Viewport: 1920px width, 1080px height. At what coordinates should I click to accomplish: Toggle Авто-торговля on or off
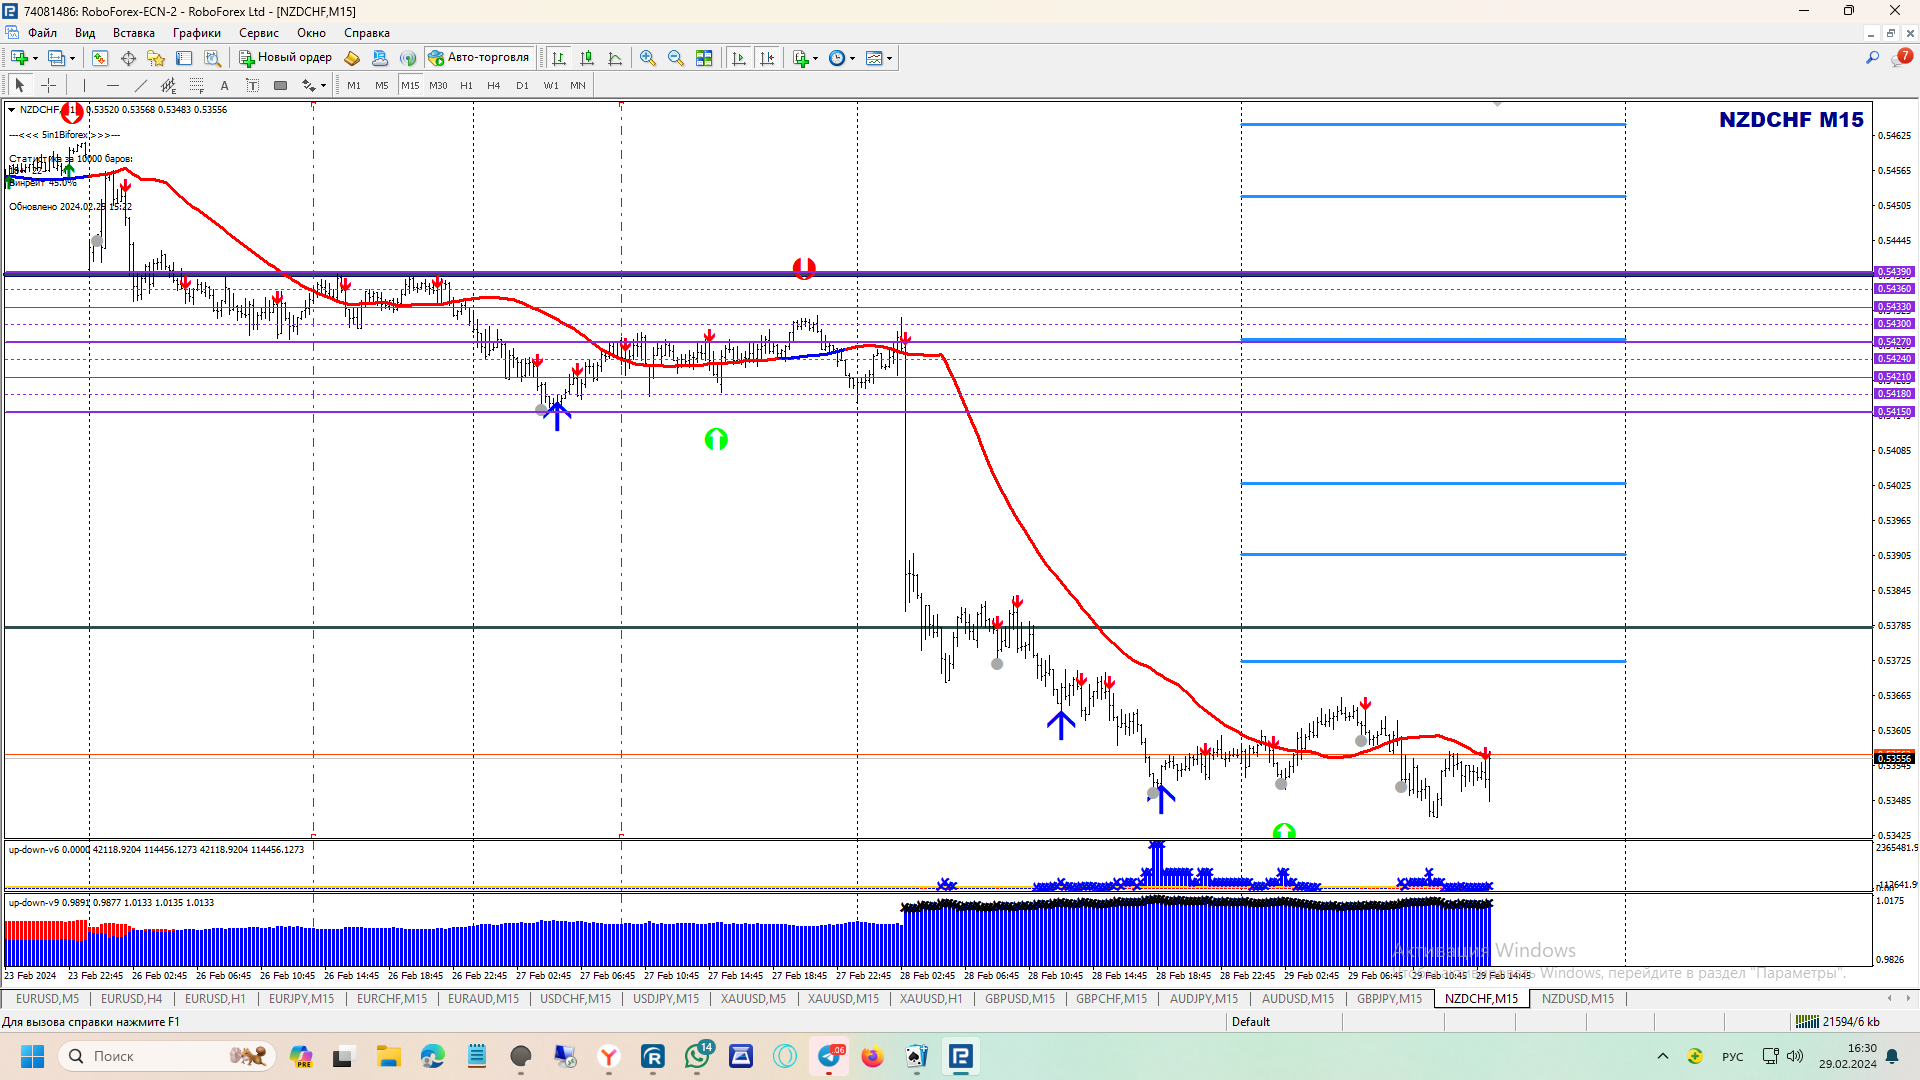(479, 58)
